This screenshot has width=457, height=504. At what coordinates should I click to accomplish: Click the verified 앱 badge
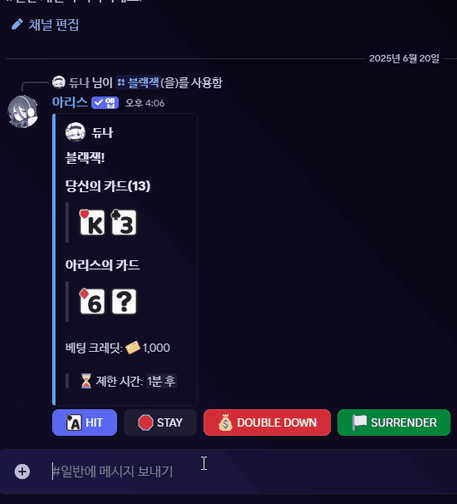pyautogui.click(x=105, y=103)
